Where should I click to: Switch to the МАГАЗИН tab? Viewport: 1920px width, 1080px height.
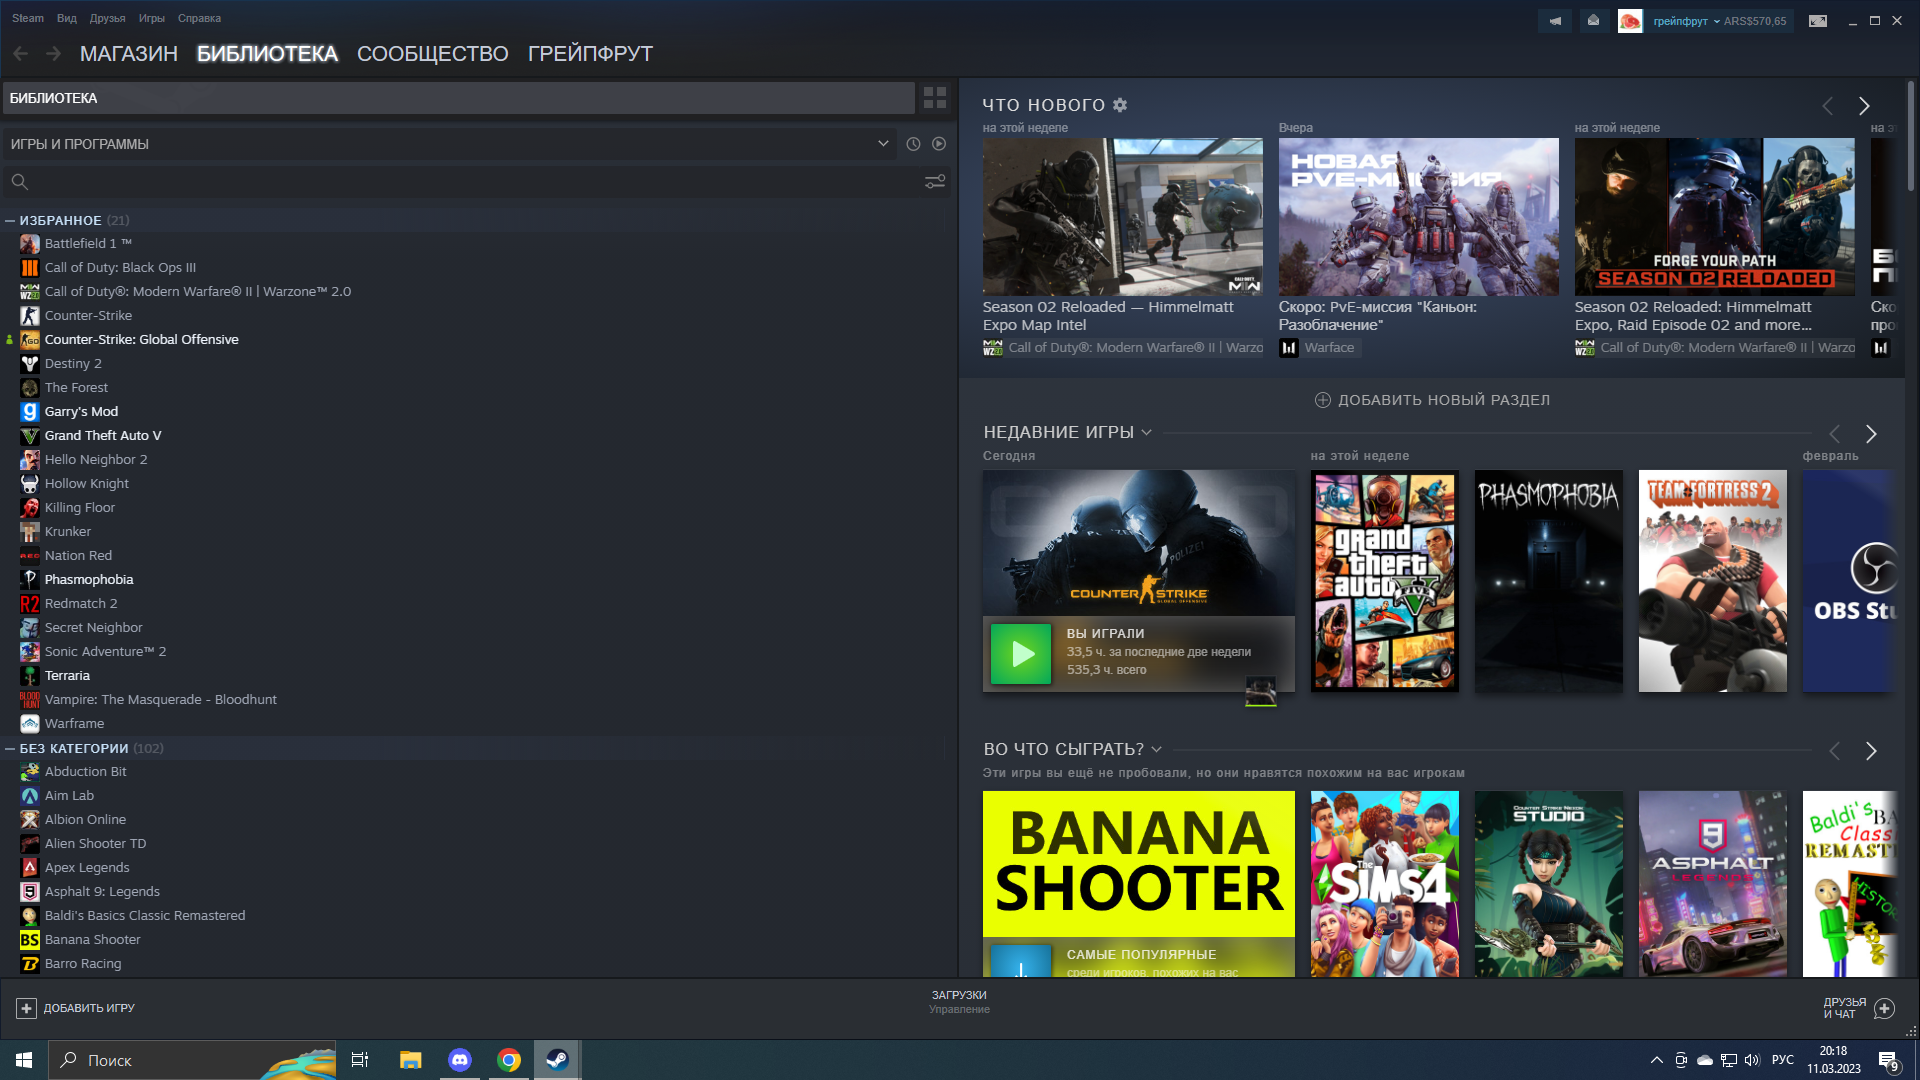pyautogui.click(x=129, y=54)
